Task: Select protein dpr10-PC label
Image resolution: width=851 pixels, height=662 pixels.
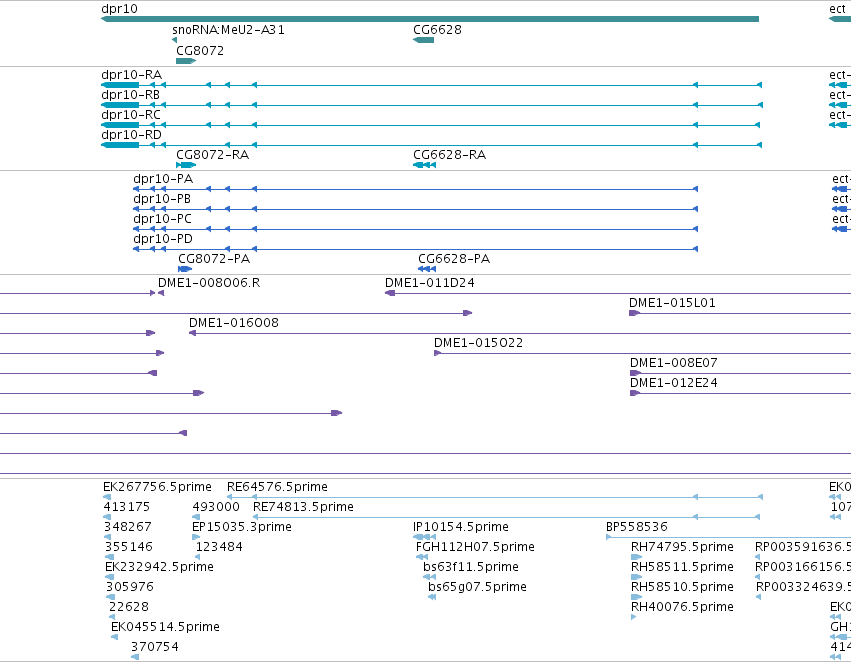Action: [x=162, y=219]
